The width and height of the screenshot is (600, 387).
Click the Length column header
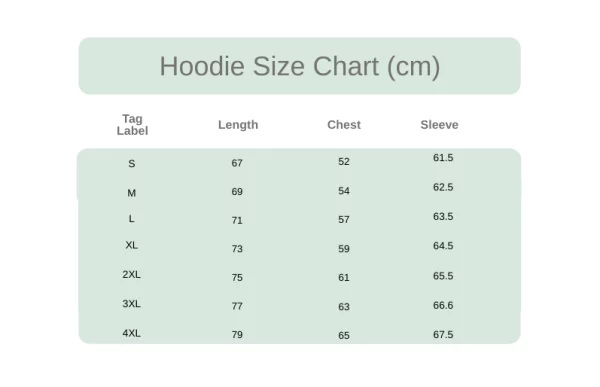(x=238, y=125)
